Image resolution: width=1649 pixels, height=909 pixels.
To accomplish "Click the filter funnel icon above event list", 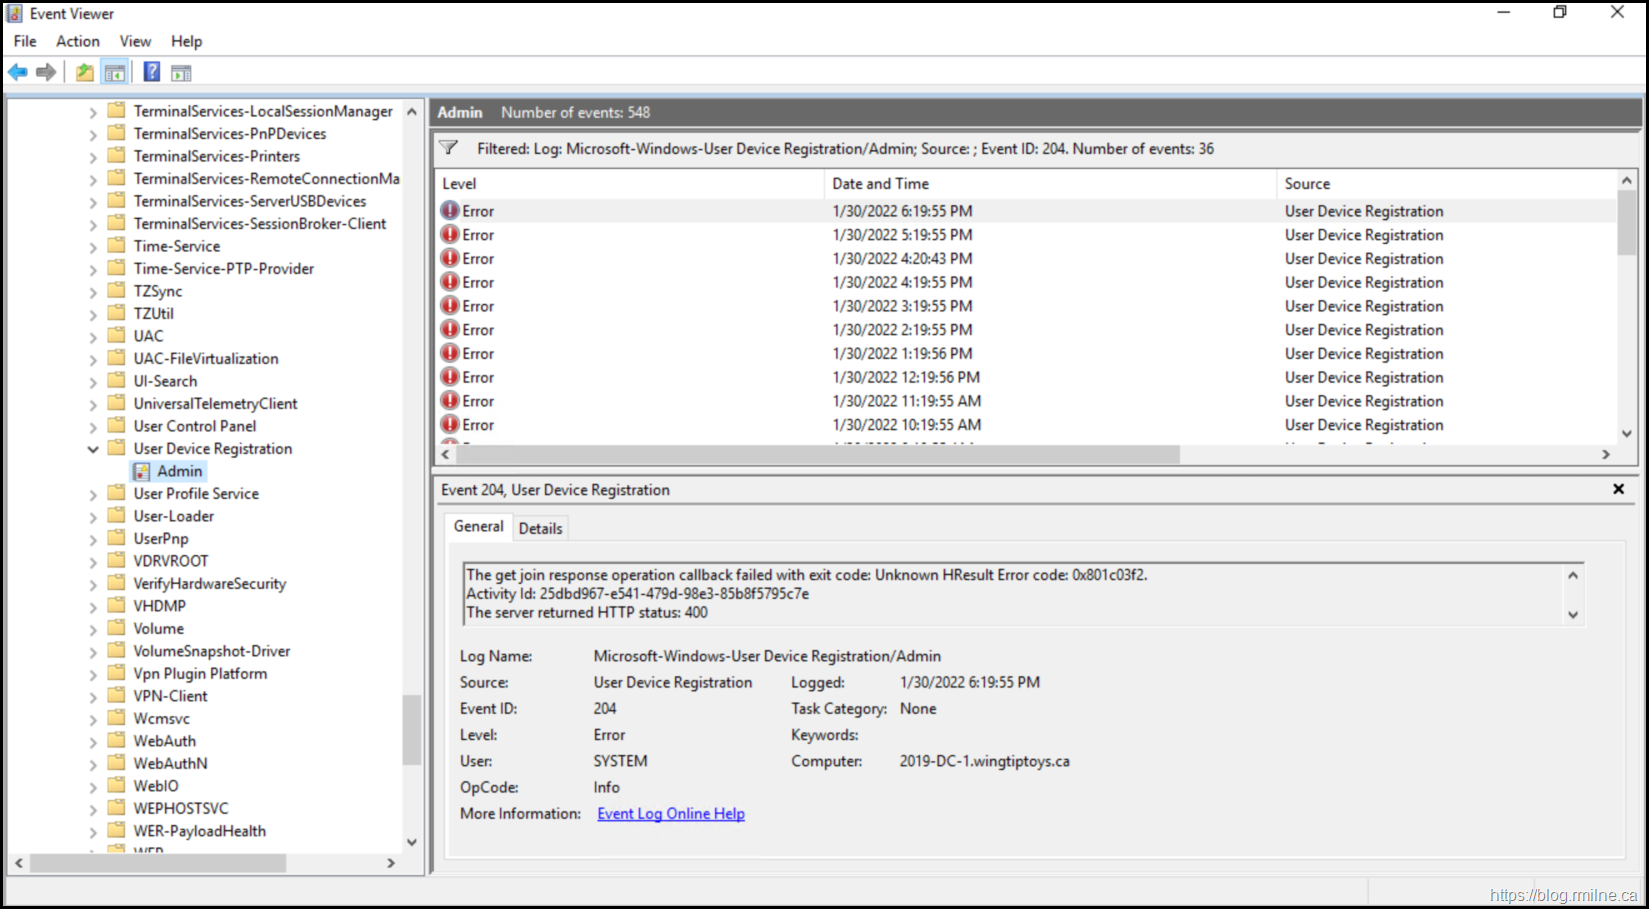I will (x=449, y=148).
